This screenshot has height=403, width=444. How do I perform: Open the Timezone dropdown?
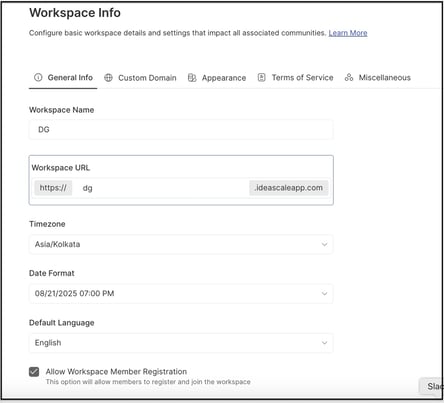[181, 244]
